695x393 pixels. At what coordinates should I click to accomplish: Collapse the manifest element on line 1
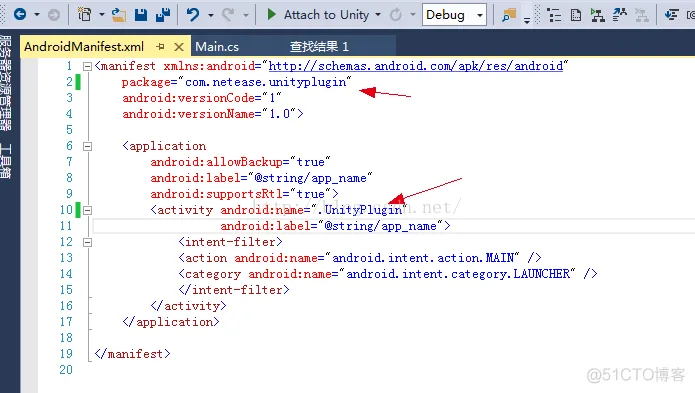point(87,66)
